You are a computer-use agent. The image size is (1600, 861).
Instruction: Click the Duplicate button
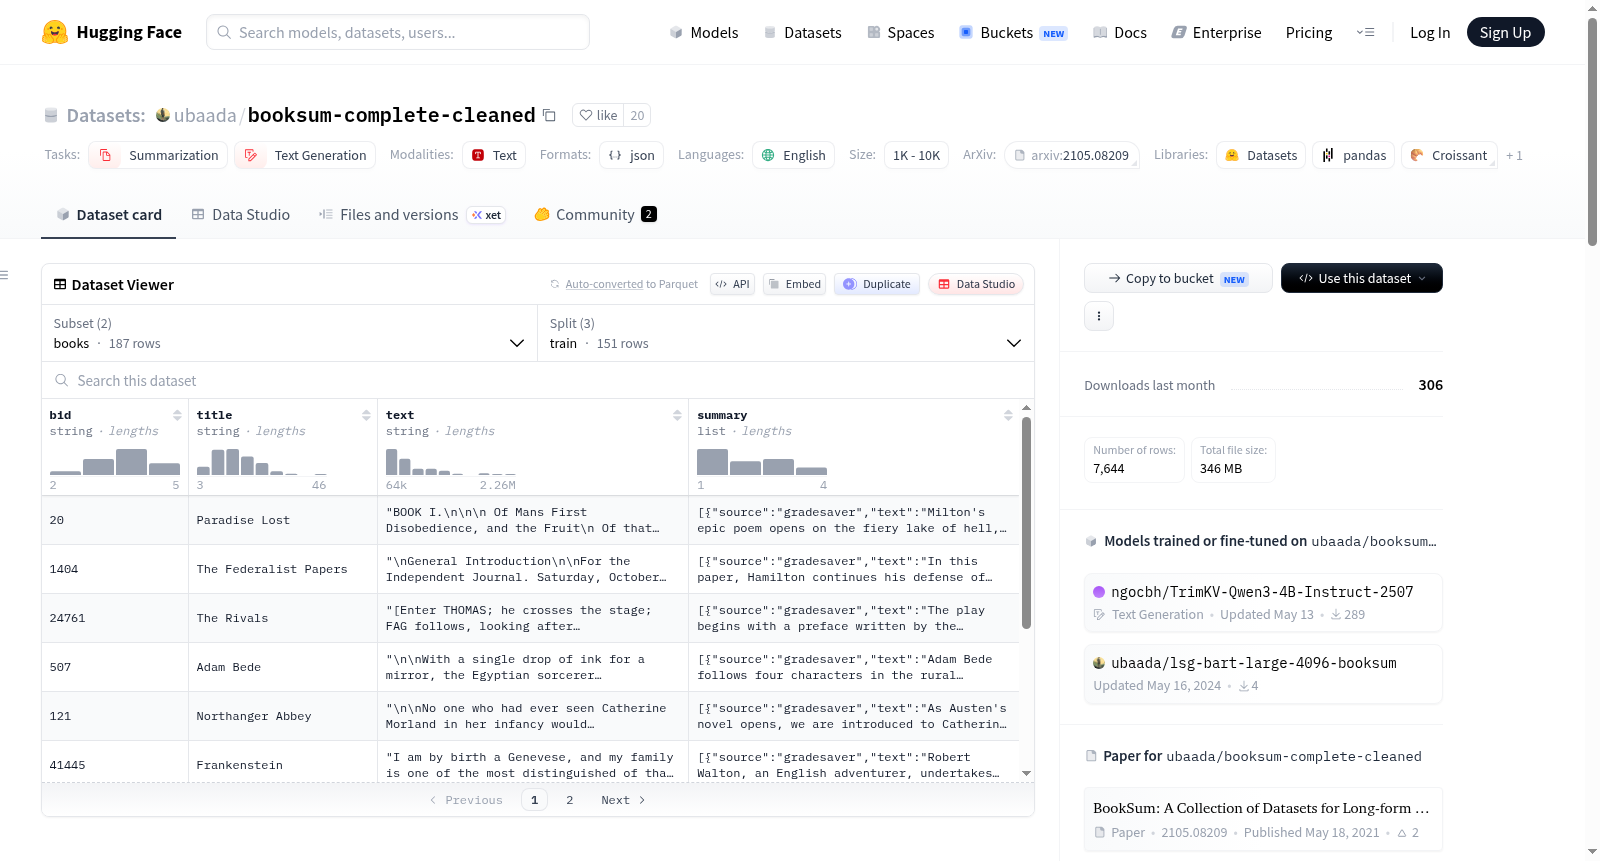point(877,284)
